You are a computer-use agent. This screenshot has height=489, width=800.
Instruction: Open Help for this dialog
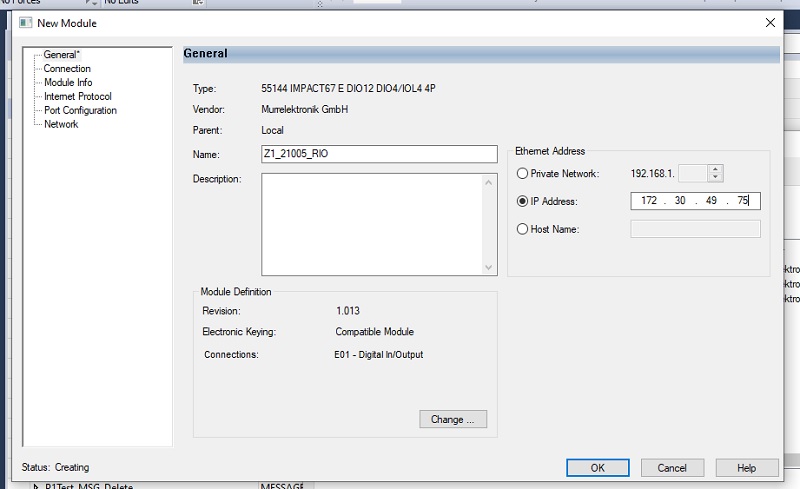point(746,468)
